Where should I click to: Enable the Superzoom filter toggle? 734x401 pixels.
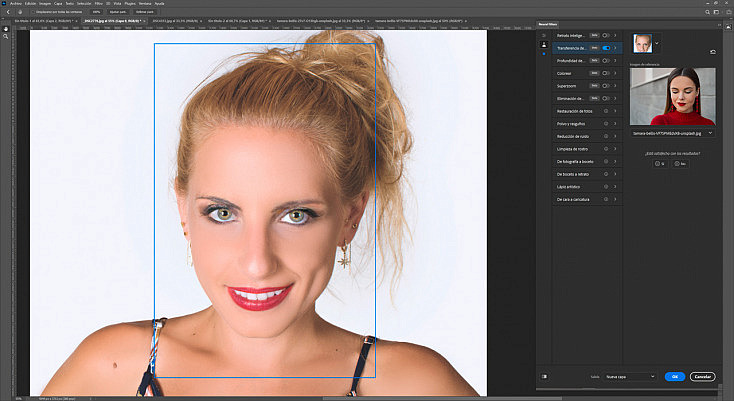click(x=606, y=86)
